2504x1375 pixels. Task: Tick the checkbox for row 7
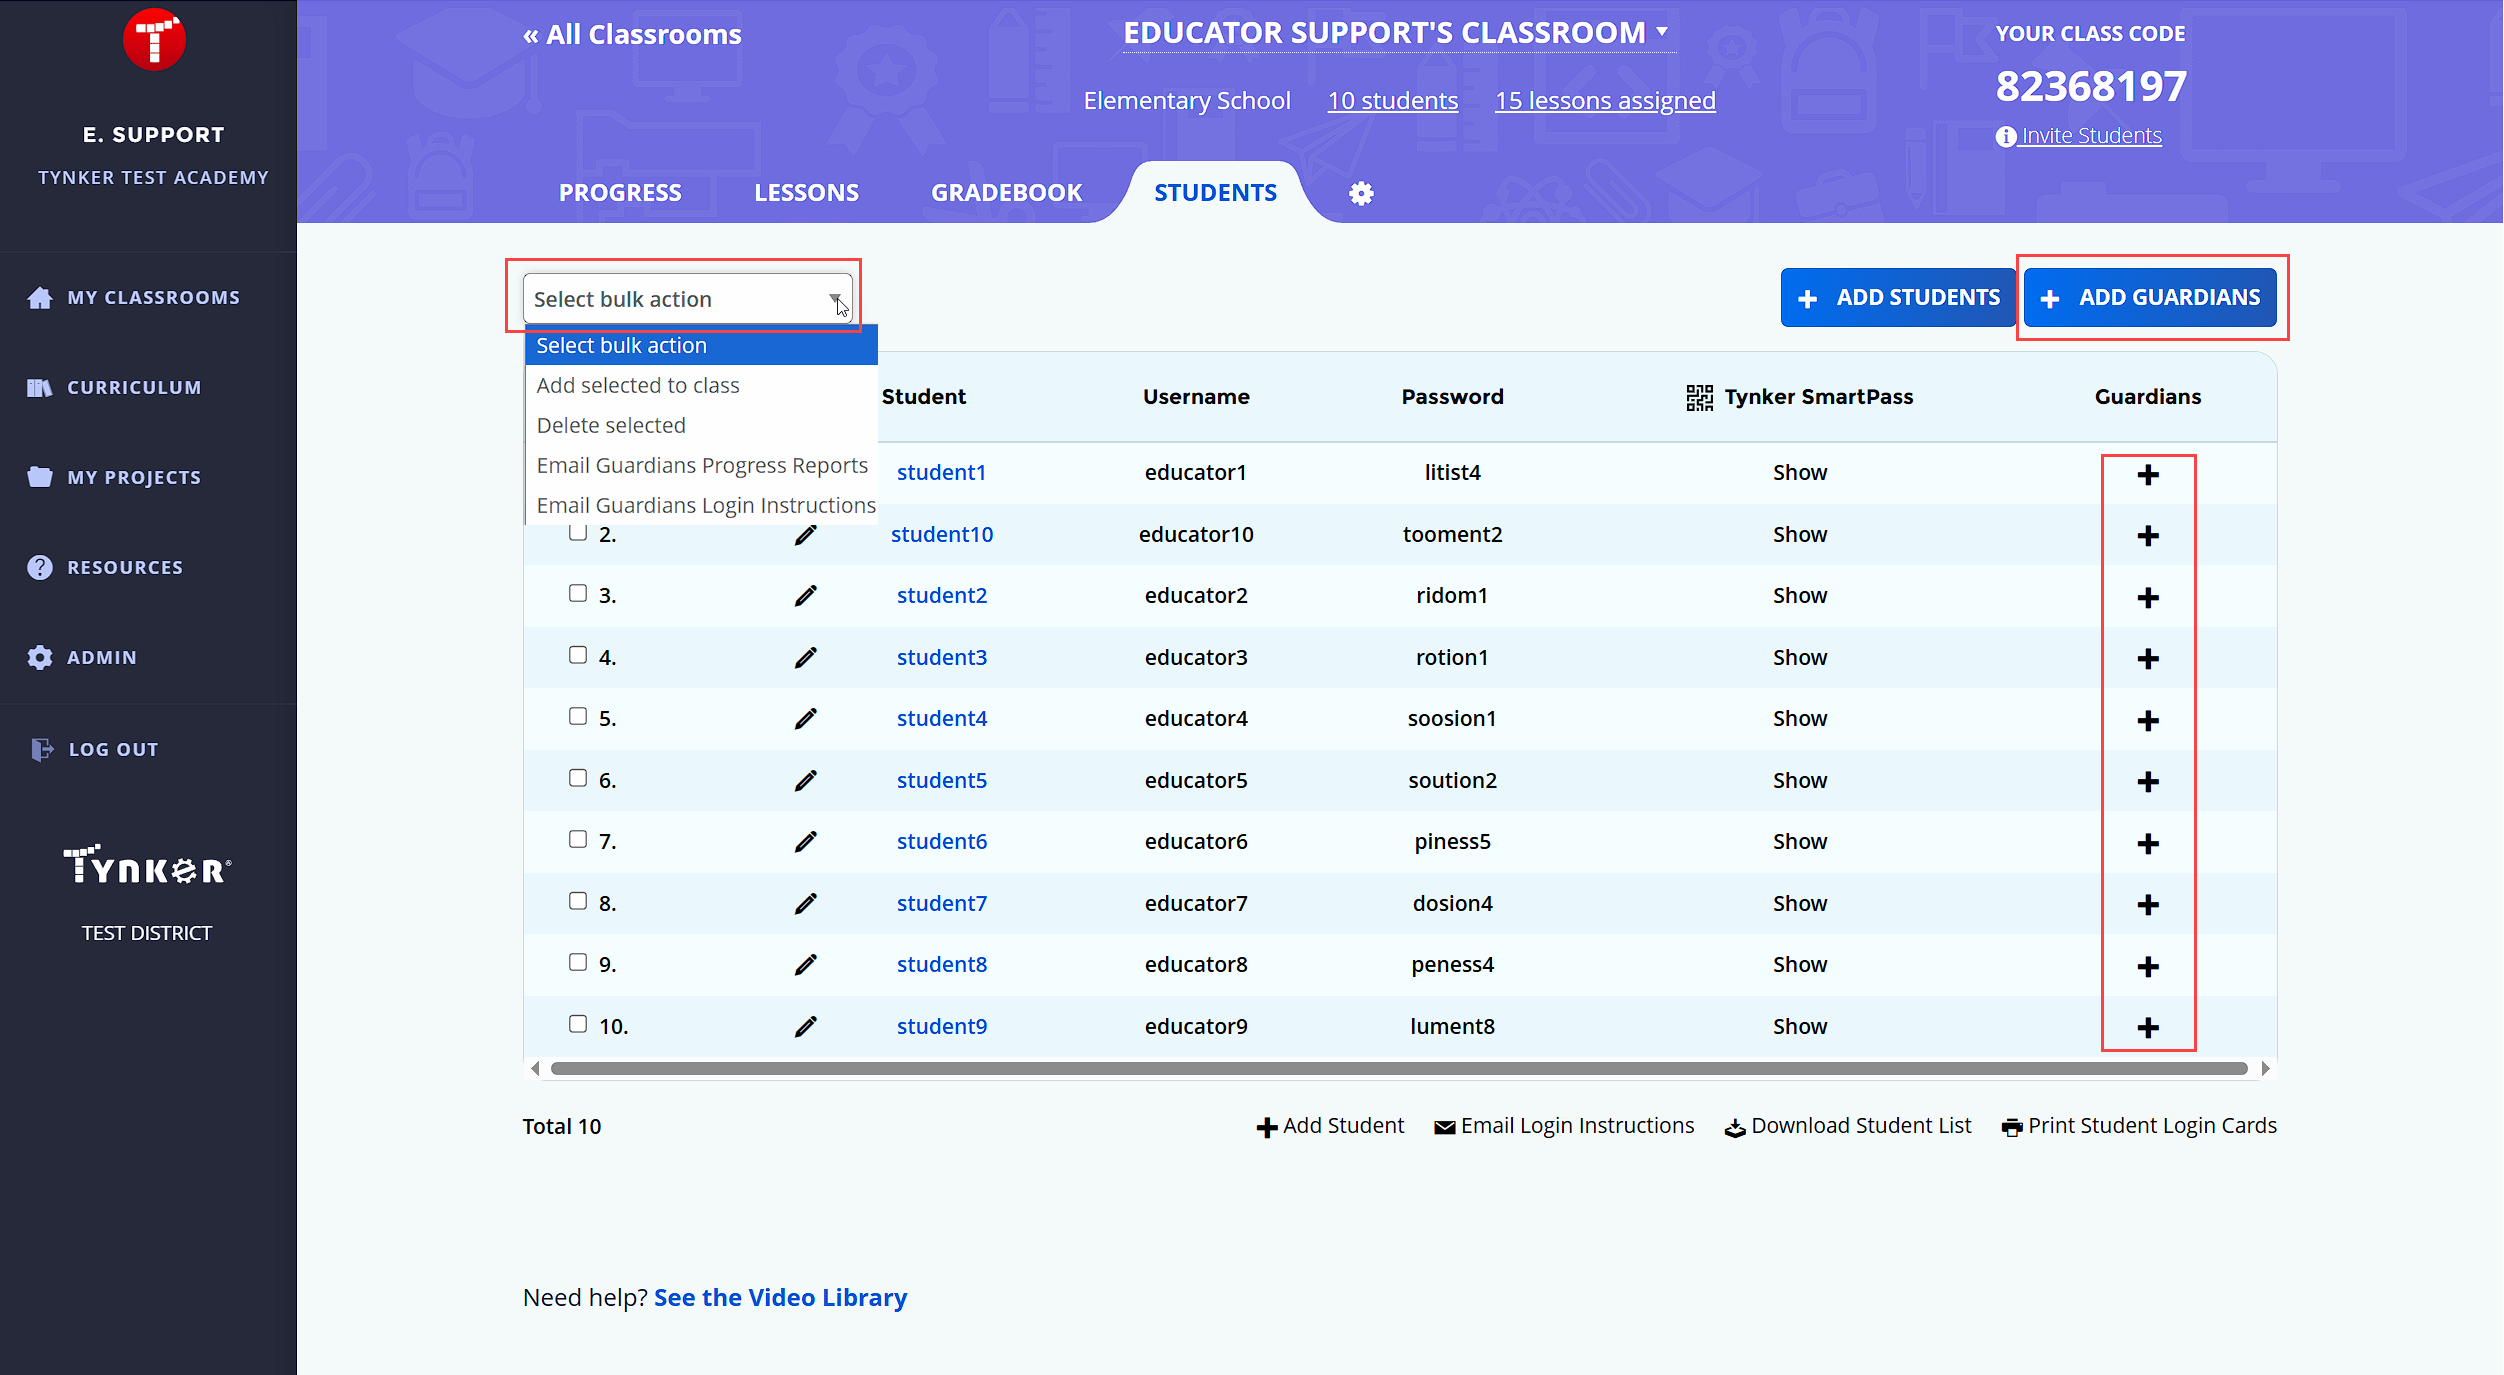click(x=578, y=839)
